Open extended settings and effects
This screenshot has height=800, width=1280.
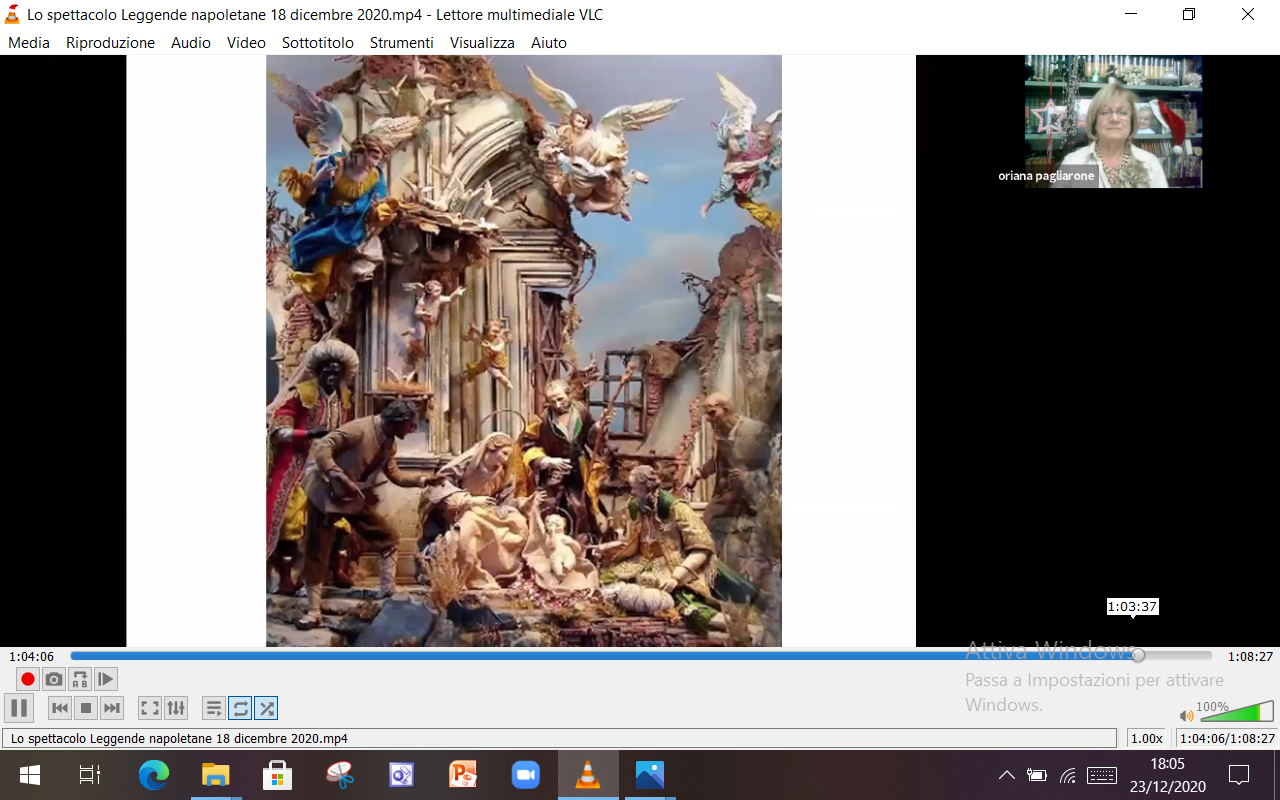point(176,708)
